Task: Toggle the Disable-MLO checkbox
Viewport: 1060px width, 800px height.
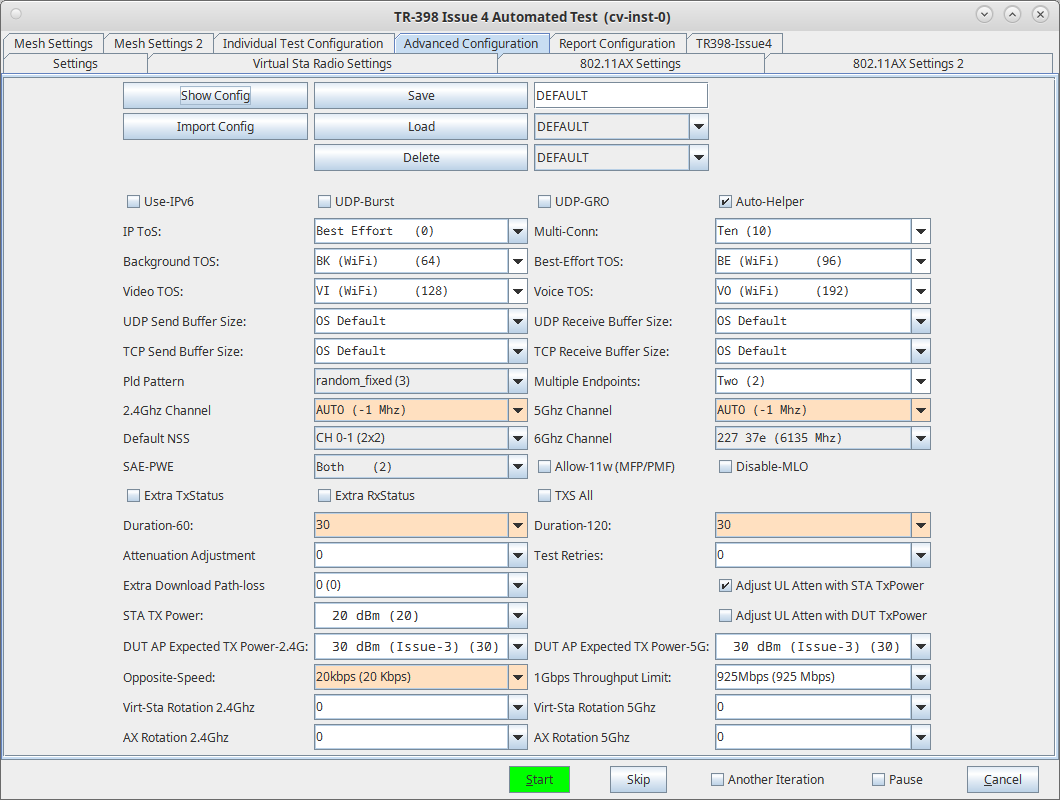Action: point(725,467)
